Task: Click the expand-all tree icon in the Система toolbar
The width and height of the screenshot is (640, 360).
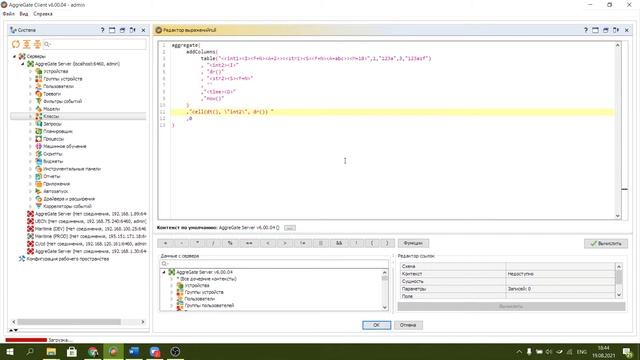Action: [x=27, y=44]
